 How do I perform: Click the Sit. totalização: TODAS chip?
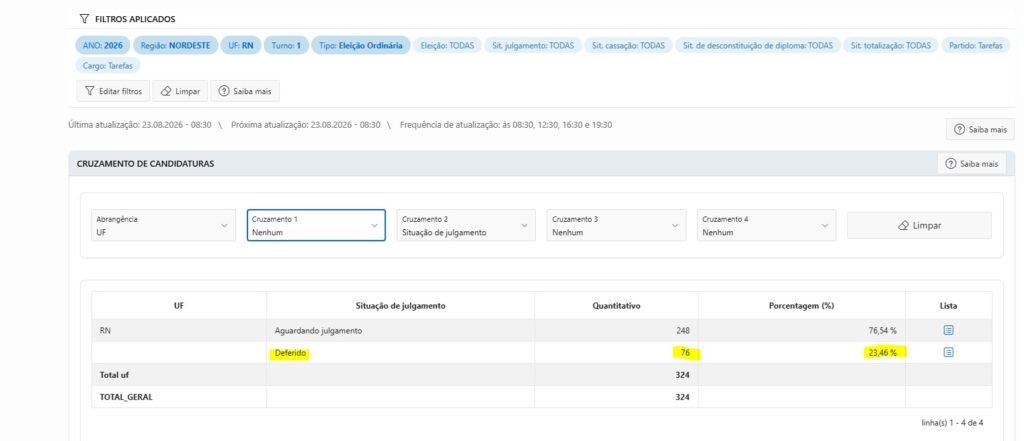[x=891, y=46]
